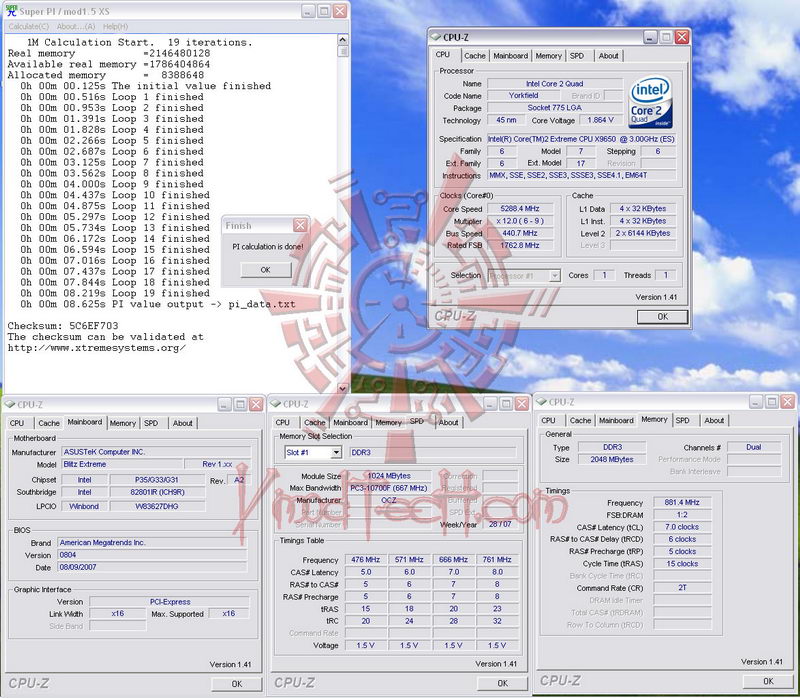Switch to About tab in processor CPU-Z window
The width and height of the screenshot is (800, 698).
[608, 56]
